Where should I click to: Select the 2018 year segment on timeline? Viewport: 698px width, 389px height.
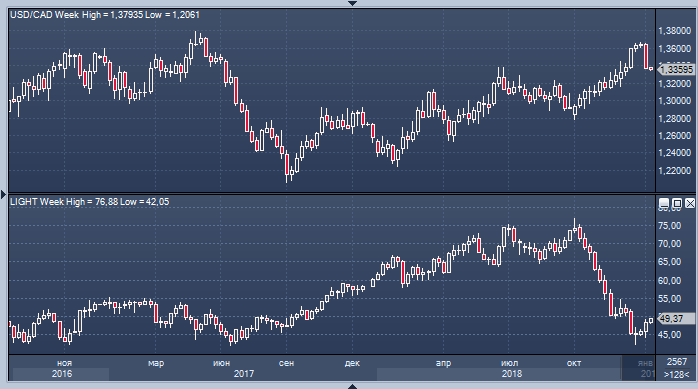point(511,374)
